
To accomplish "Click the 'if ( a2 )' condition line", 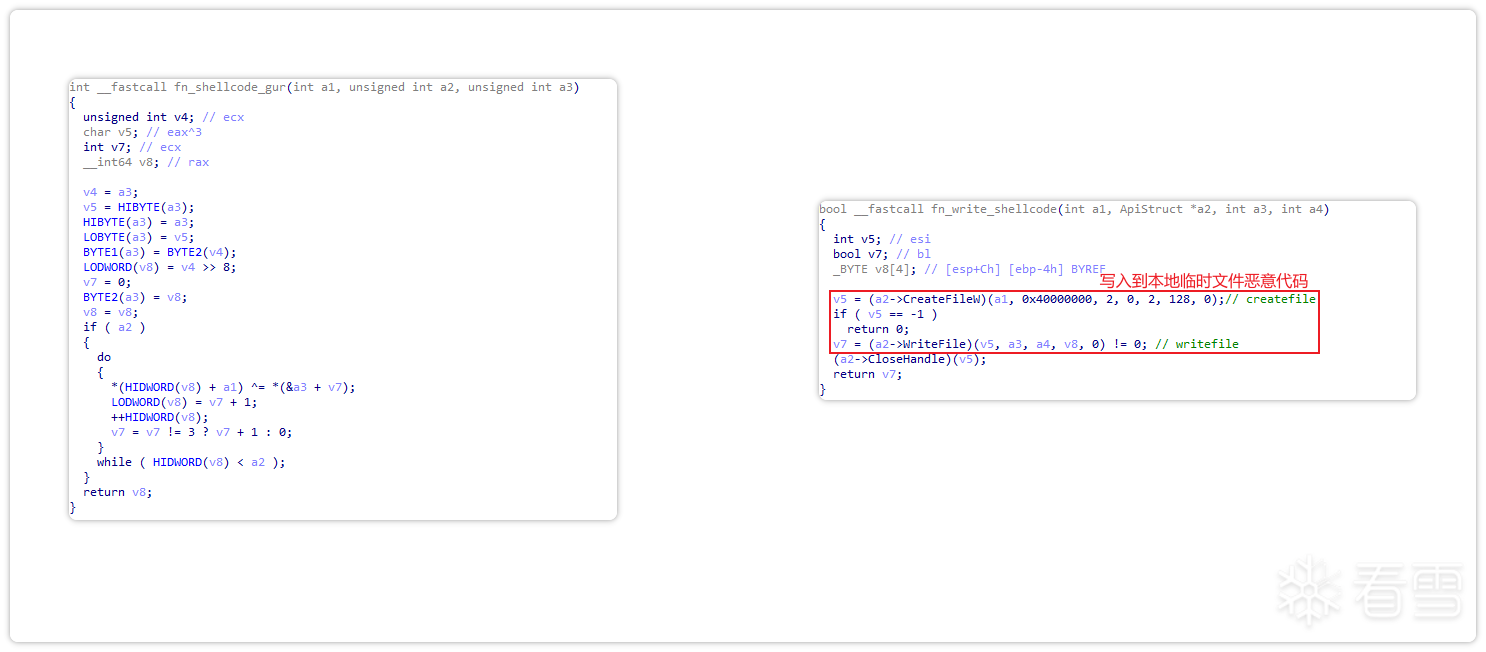I will 114,327.
